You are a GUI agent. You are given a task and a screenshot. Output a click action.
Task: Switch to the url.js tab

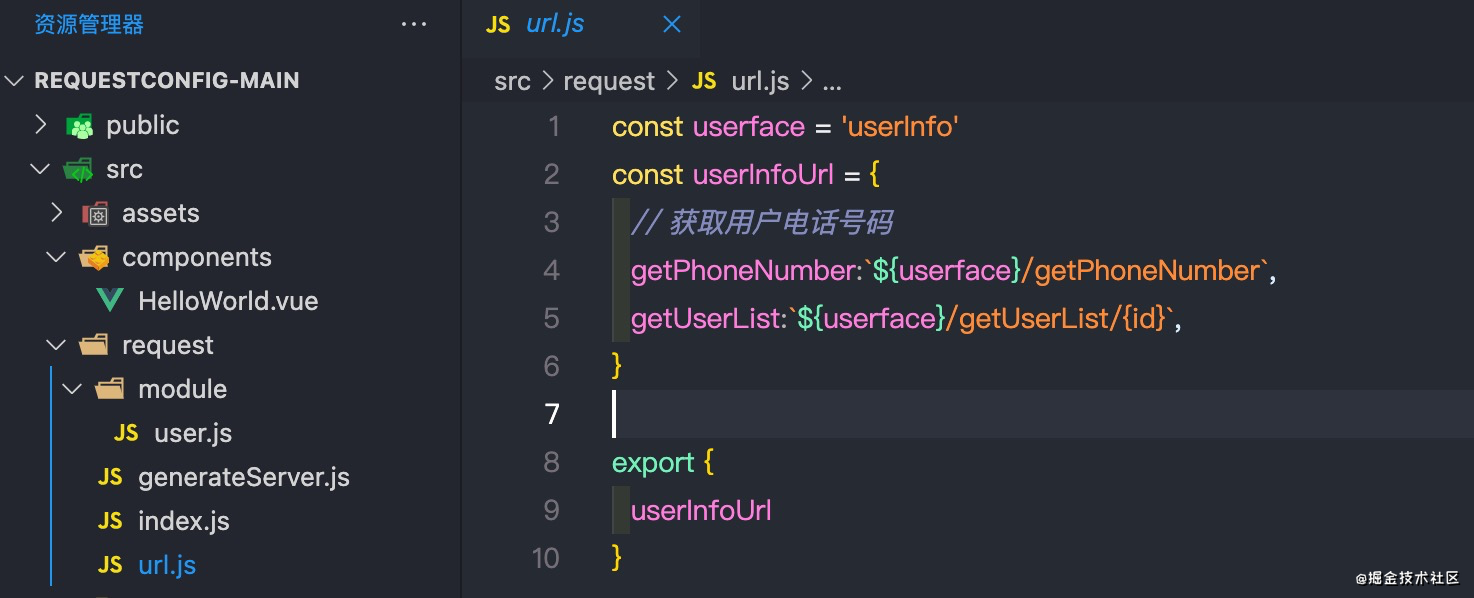555,24
